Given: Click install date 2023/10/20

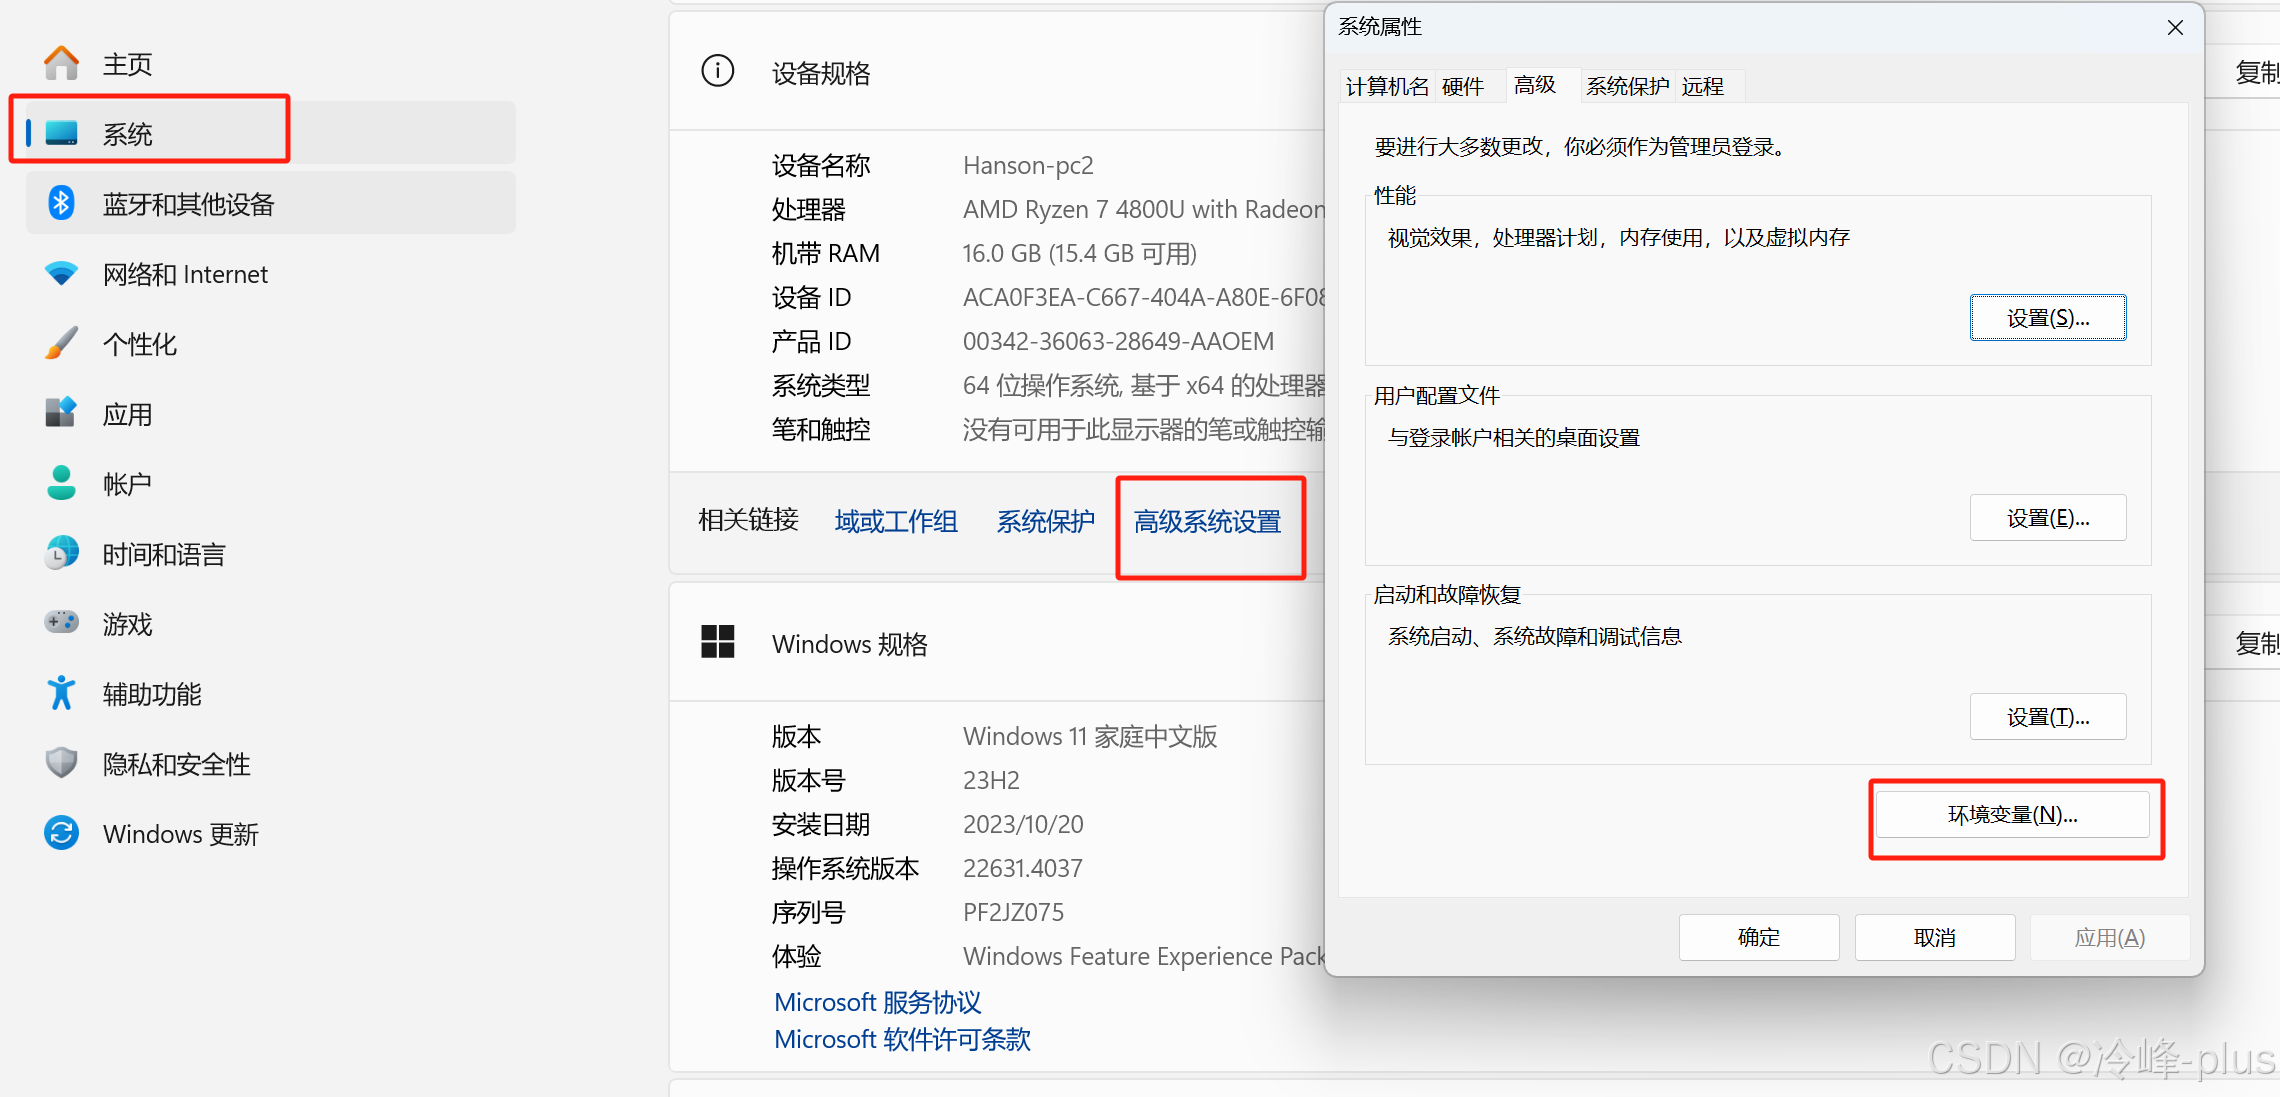Looking at the screenshot, I should click(x=1023, y=824).
